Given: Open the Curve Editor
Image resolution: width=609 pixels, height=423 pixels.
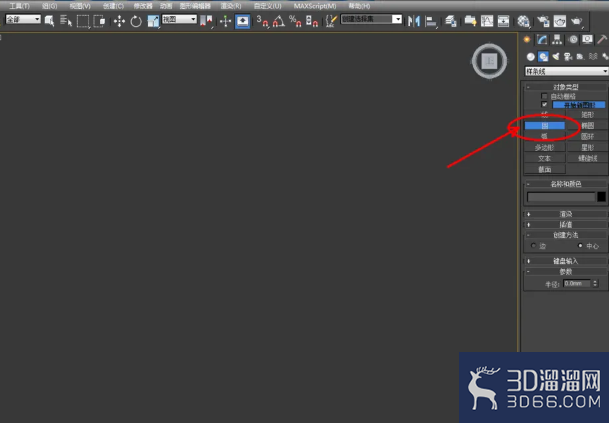Looking at the screenshot, I should click(487, 21).
